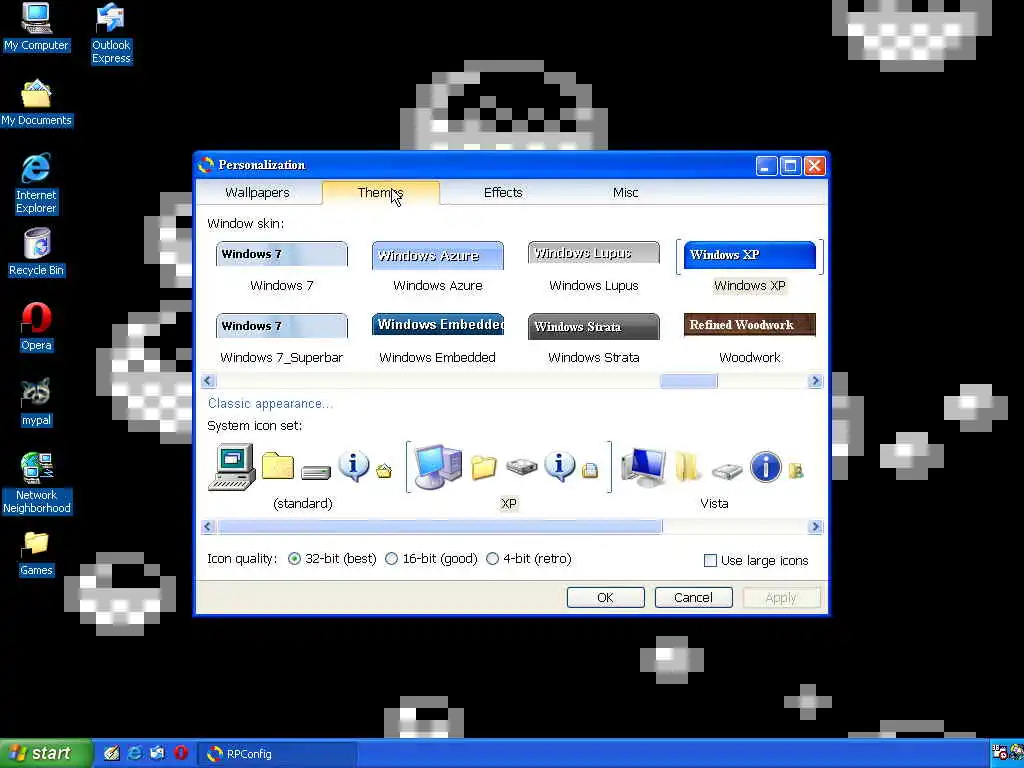Click the OK button
This screenshot has height=768, width=1024.
point(605,598)
